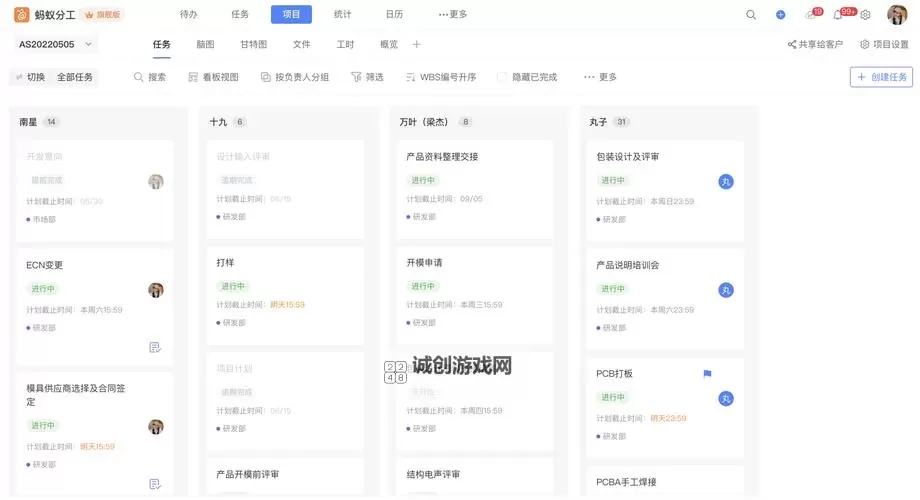Open top navigation 更多 menu
This screenshot has height=500, width=920.
pos(452,14)
